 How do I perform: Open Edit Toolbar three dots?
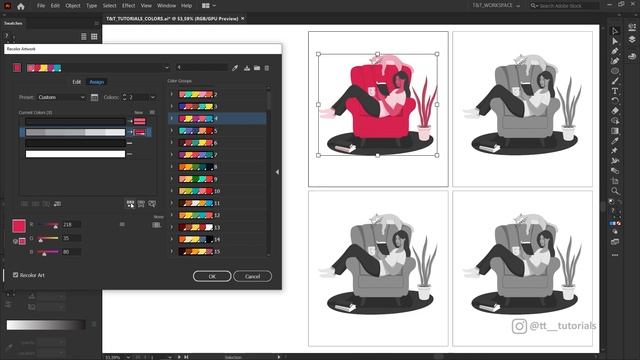[x=615, y=255]
